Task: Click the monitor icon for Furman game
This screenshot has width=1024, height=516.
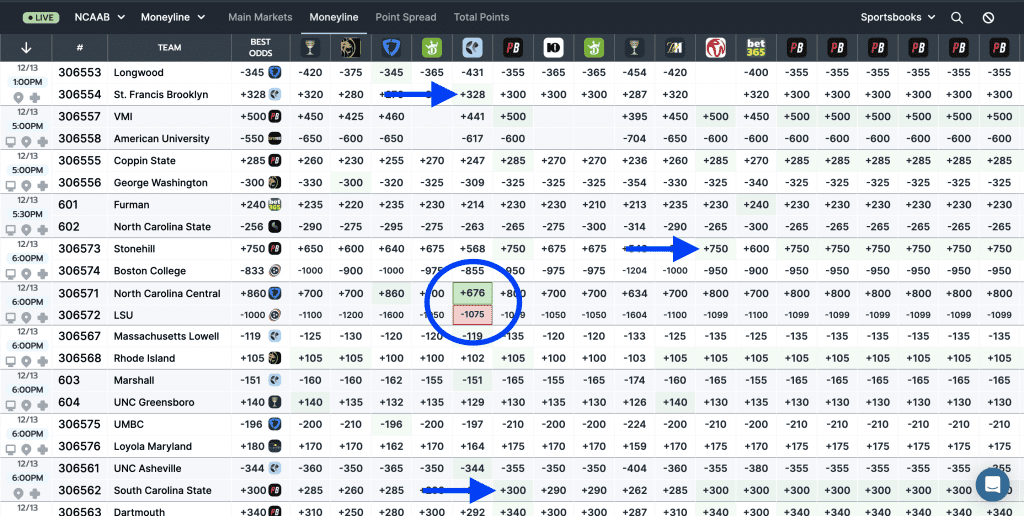Action: (10, 229)
